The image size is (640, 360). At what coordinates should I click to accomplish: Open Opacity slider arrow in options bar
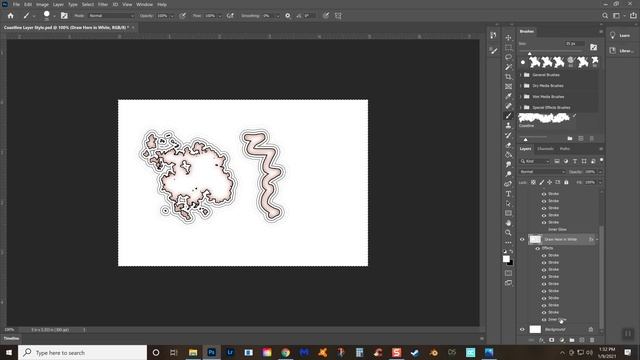click(x=172, y=16)
